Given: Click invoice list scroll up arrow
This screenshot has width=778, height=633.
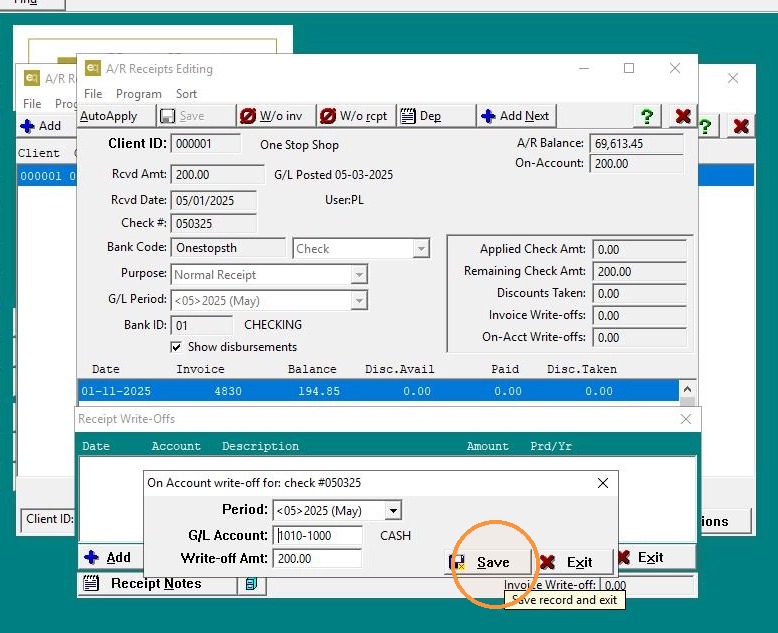Looking at the screenshot, I should pos(687,389).
